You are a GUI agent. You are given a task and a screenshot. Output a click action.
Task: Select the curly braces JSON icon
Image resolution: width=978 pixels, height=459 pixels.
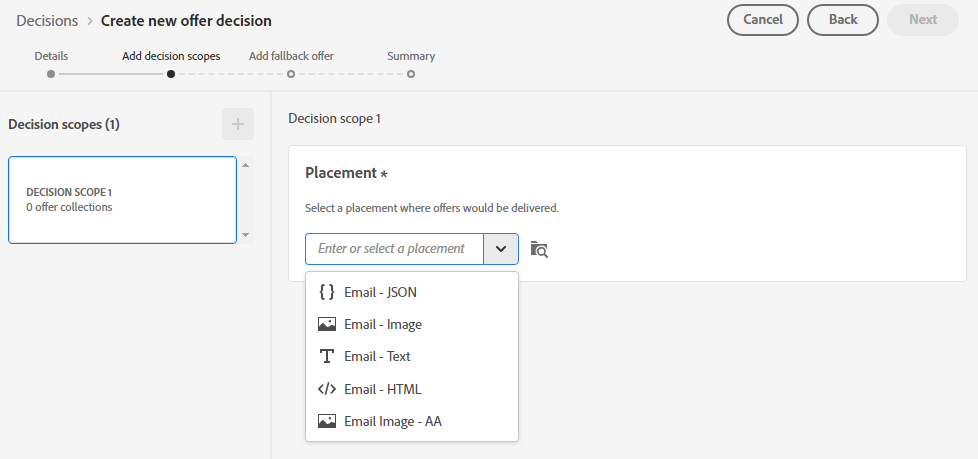coord(327,292)
